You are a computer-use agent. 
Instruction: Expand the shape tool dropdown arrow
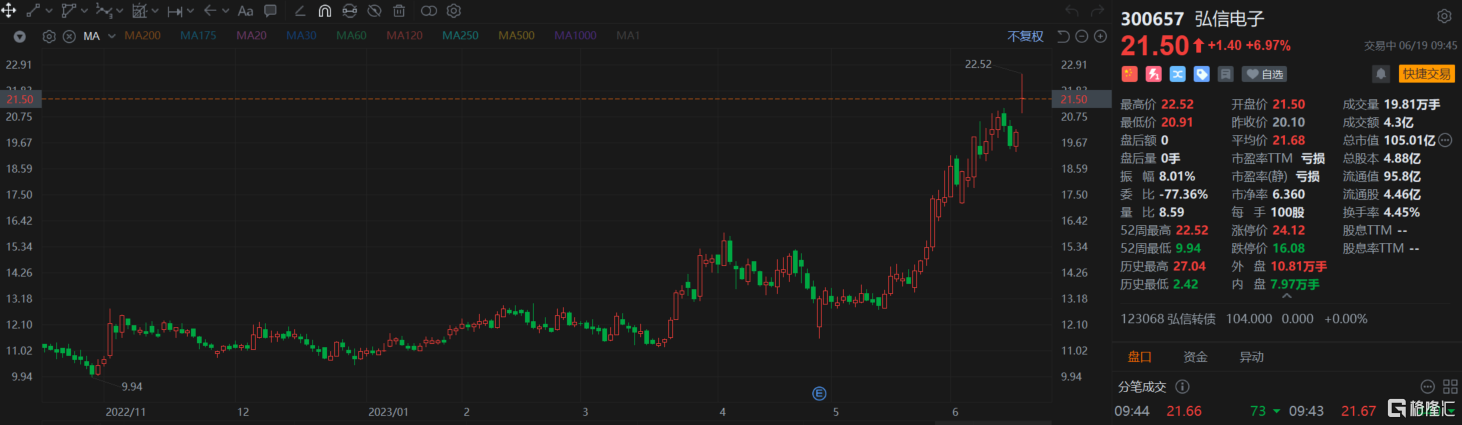pyautogui.click(x=84, y=11)
